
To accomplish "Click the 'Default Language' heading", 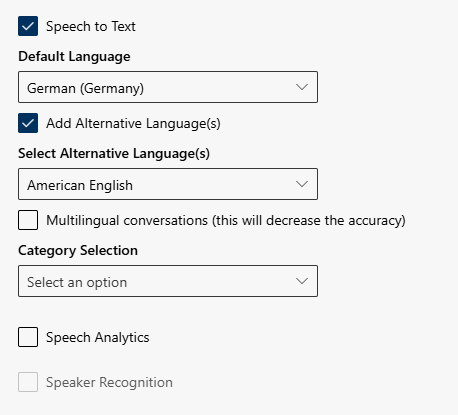I will (x=74, y=57).
